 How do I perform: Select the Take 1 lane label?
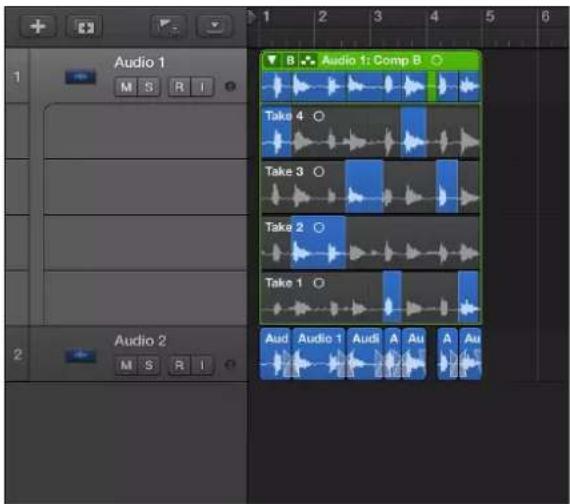(284, 283)
